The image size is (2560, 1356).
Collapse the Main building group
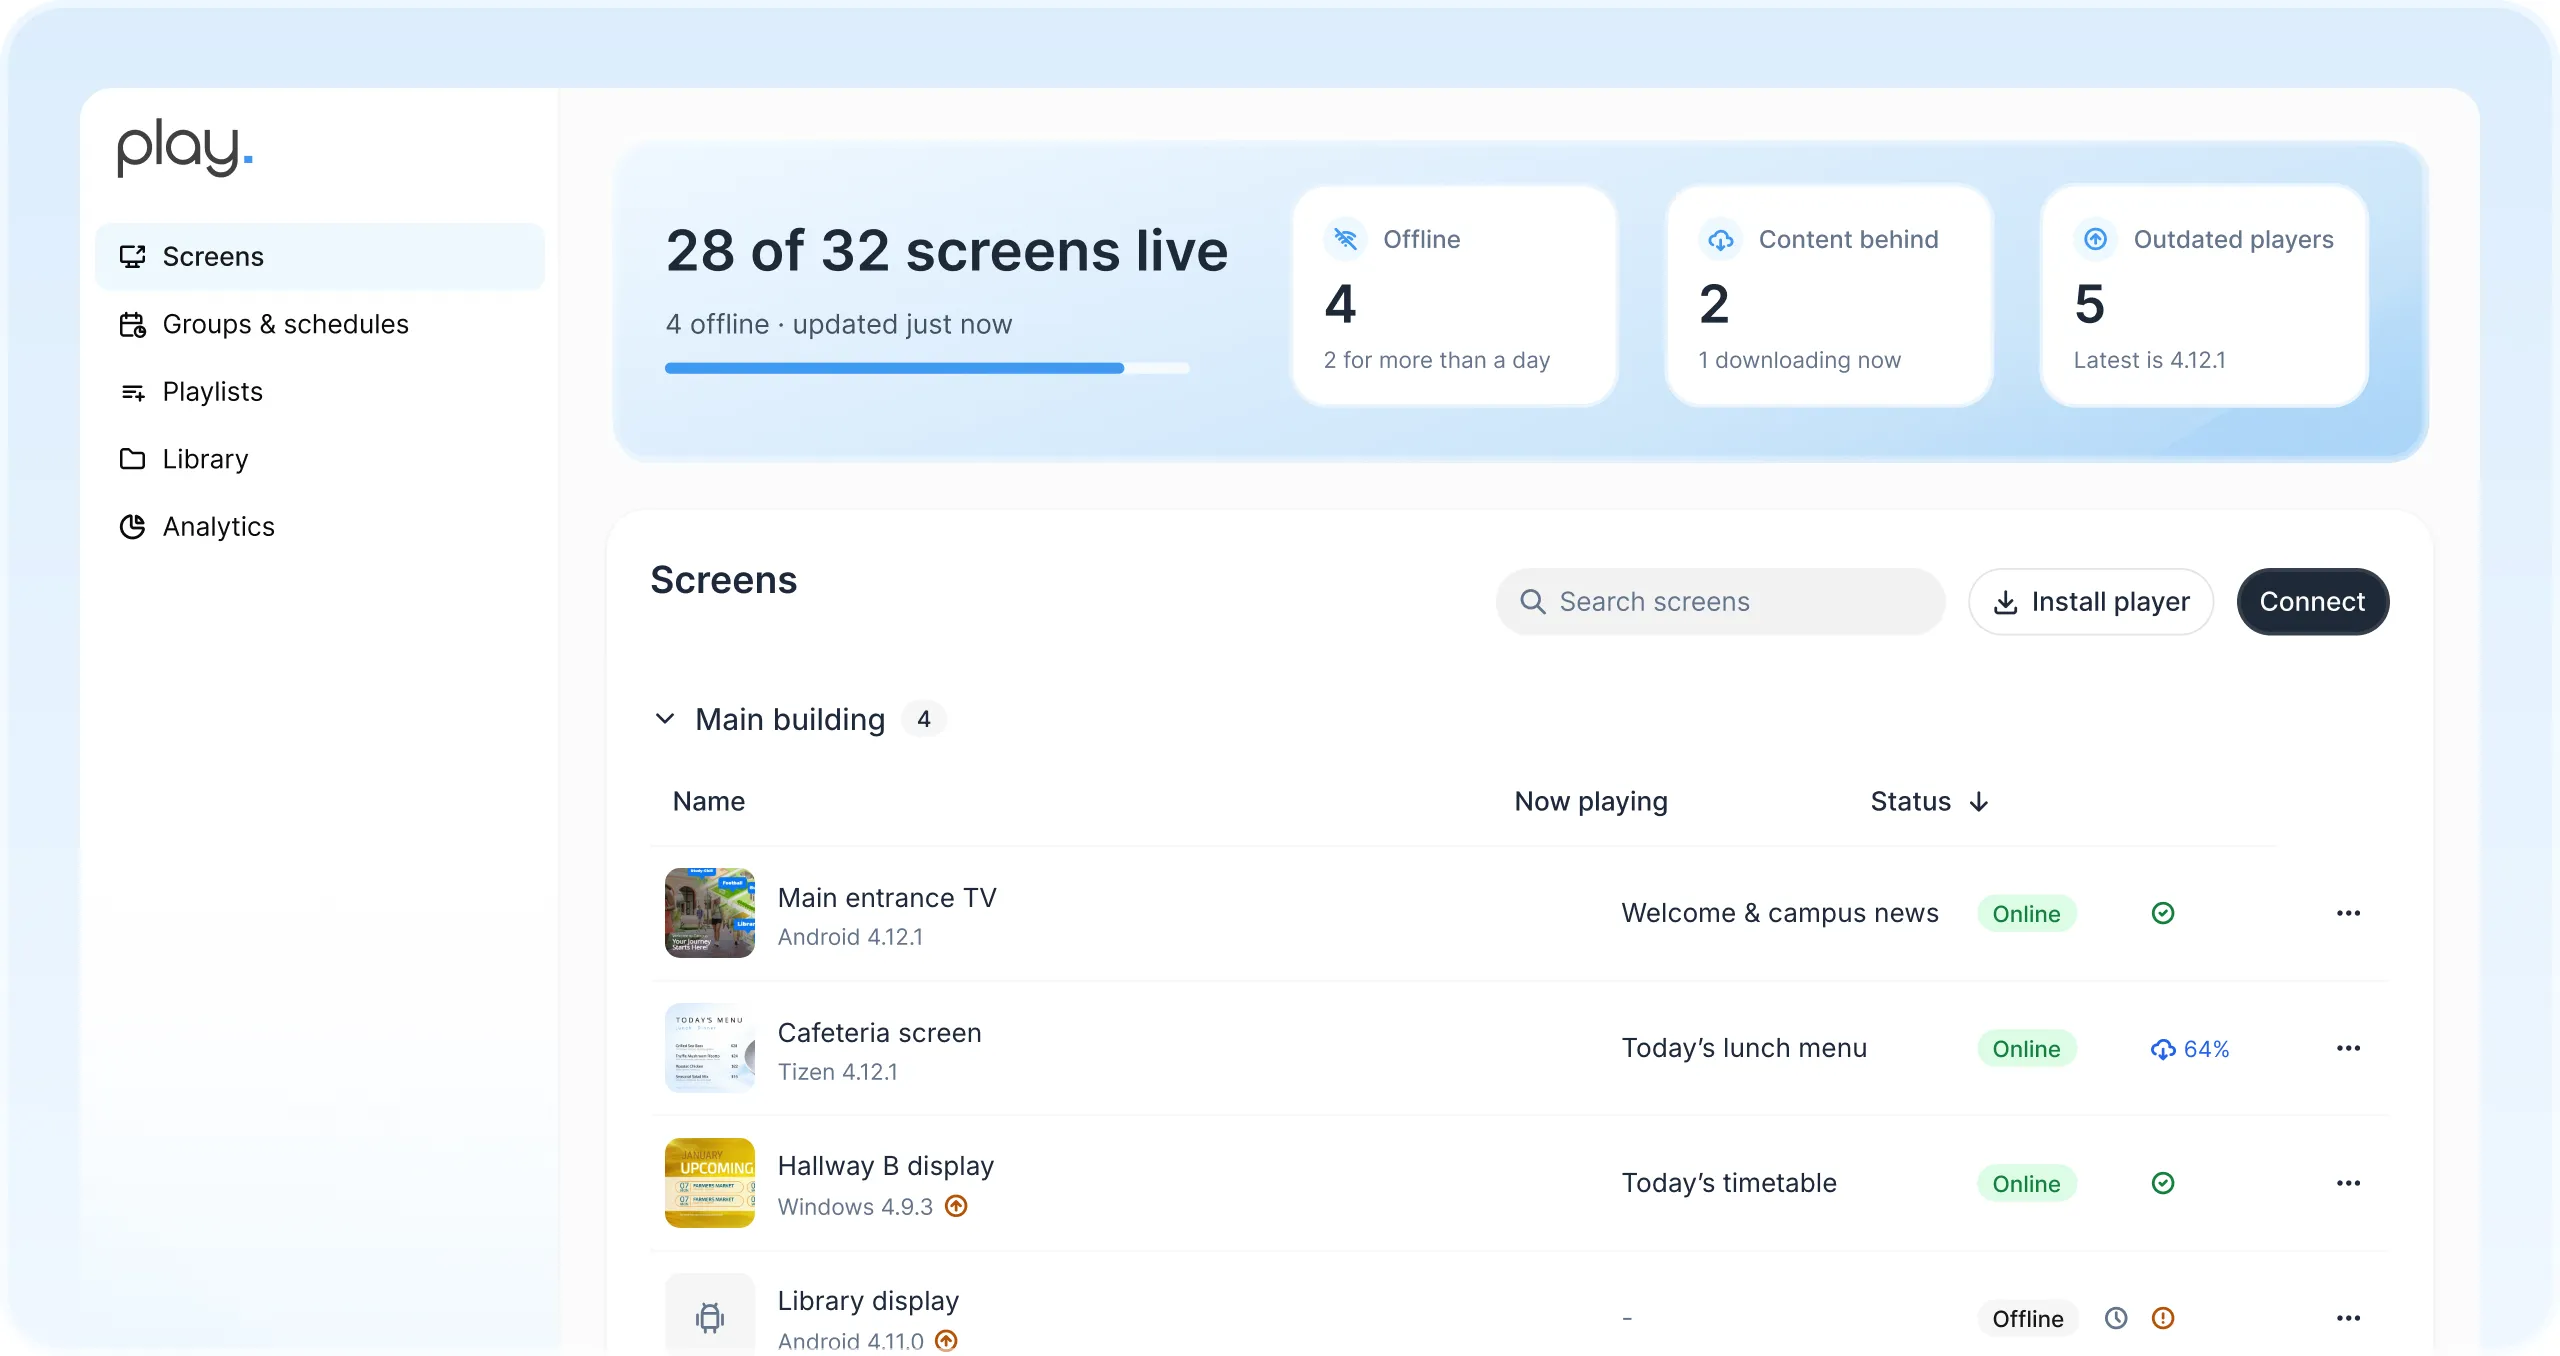point(665,719)
